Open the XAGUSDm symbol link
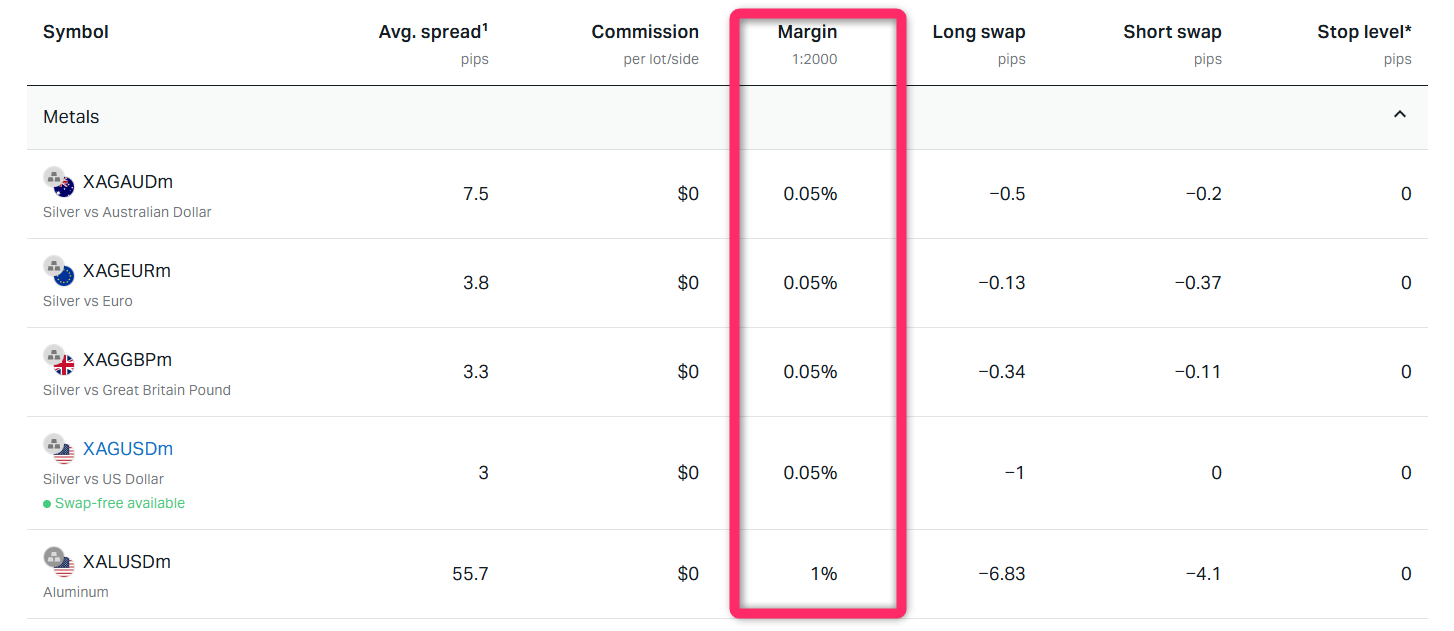Screen dimensions: 1454x631 tap(128, 449)
